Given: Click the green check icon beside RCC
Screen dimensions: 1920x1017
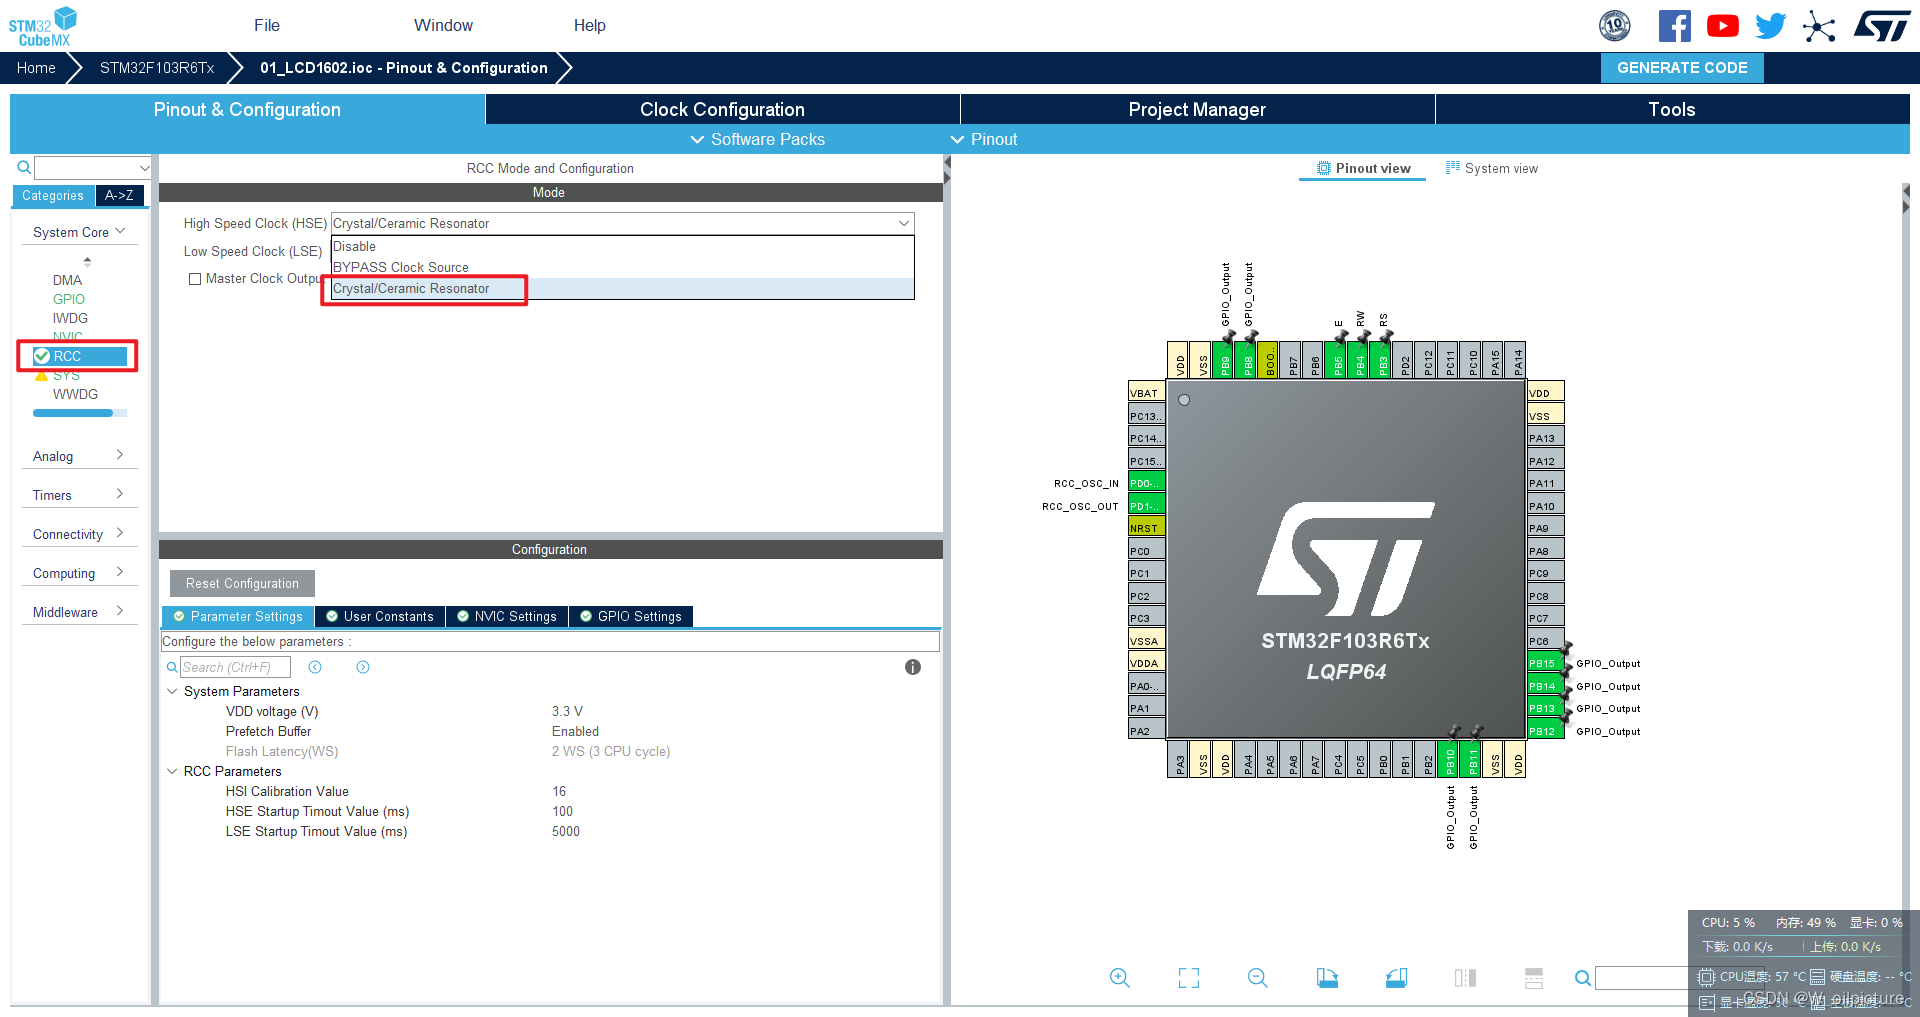Looking at the screenshot, I should coord(42,356).
